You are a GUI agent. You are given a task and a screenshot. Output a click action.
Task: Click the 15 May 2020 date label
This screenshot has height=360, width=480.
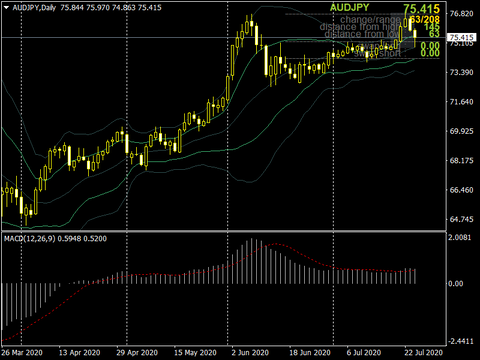point(195,353)
